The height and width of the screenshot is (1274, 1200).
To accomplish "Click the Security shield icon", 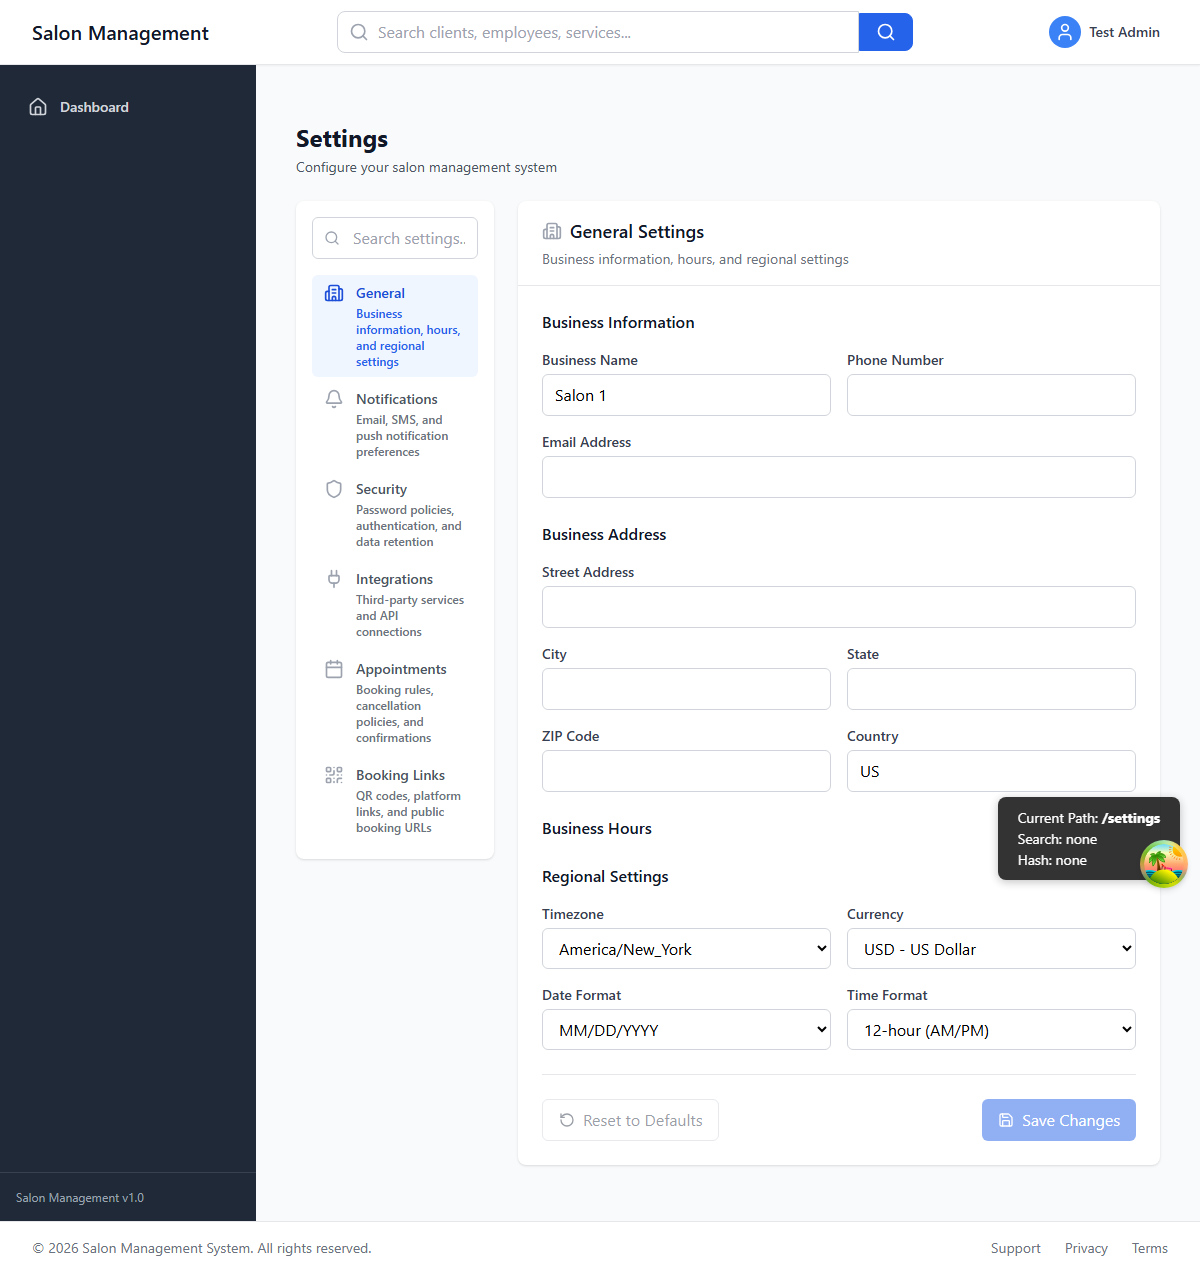I will [334, 489].
